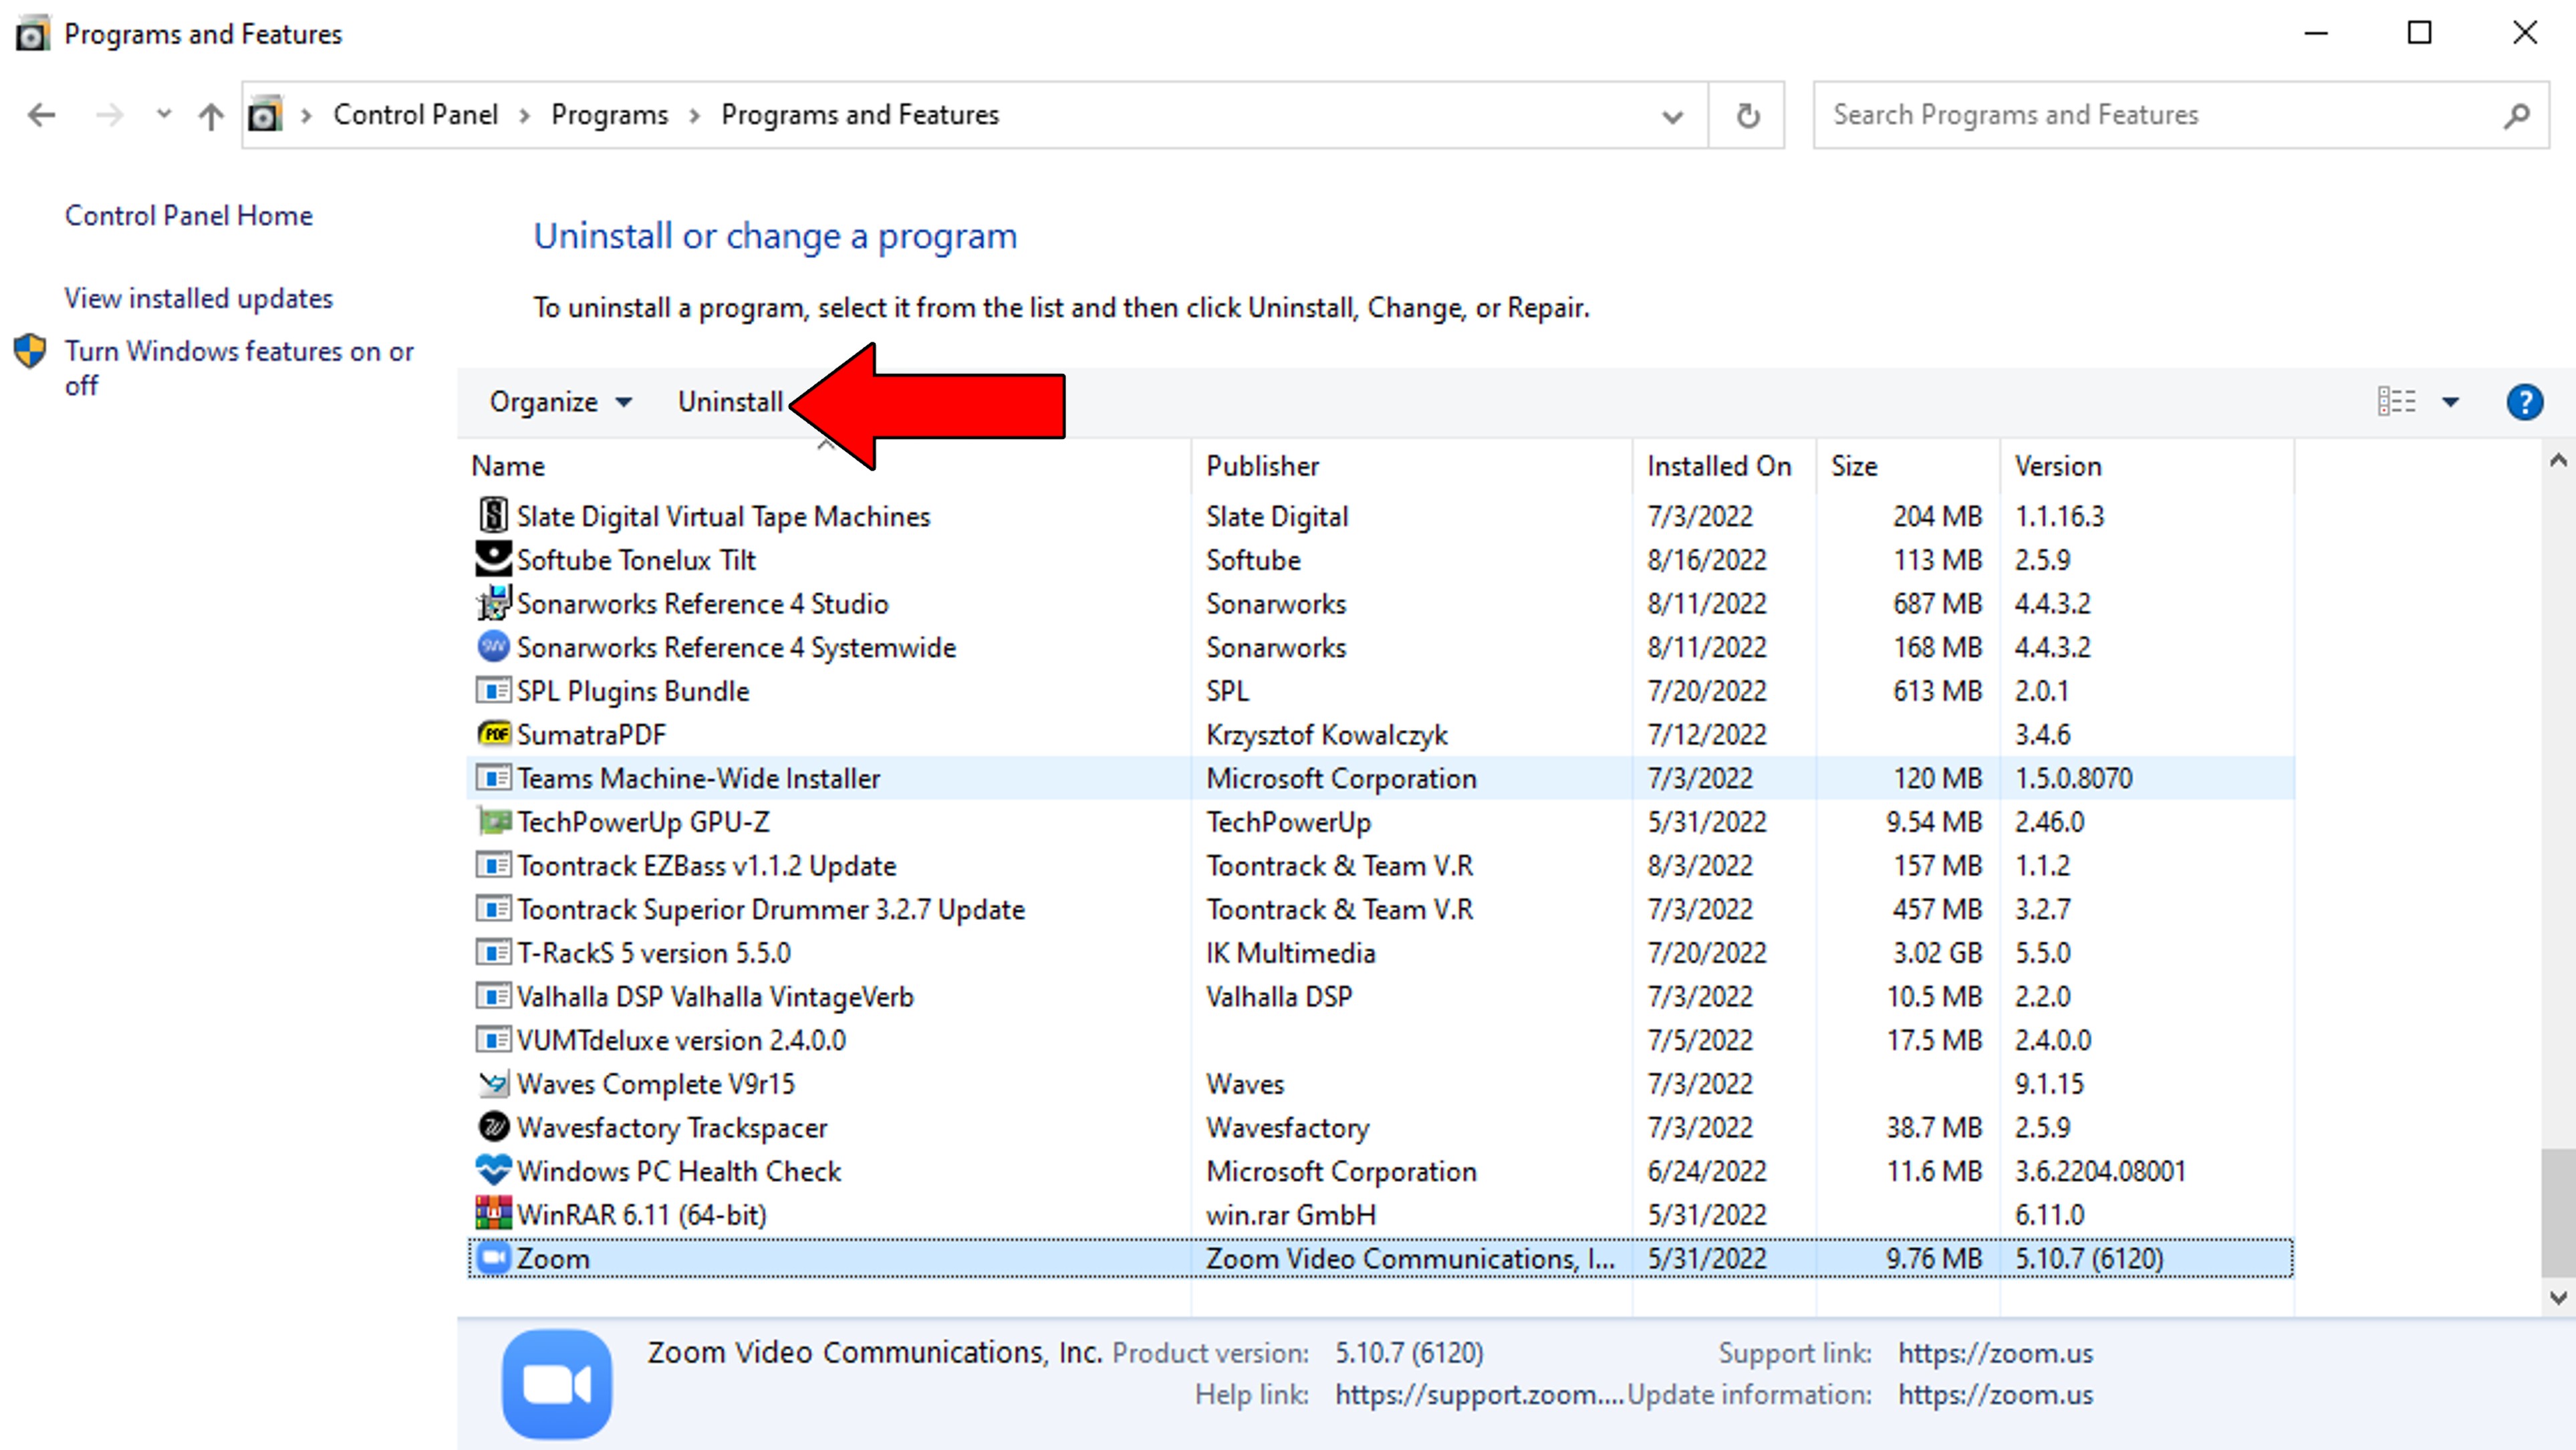
Task: Click the refresh icon beside address bar
Action: click(1747, 116)
